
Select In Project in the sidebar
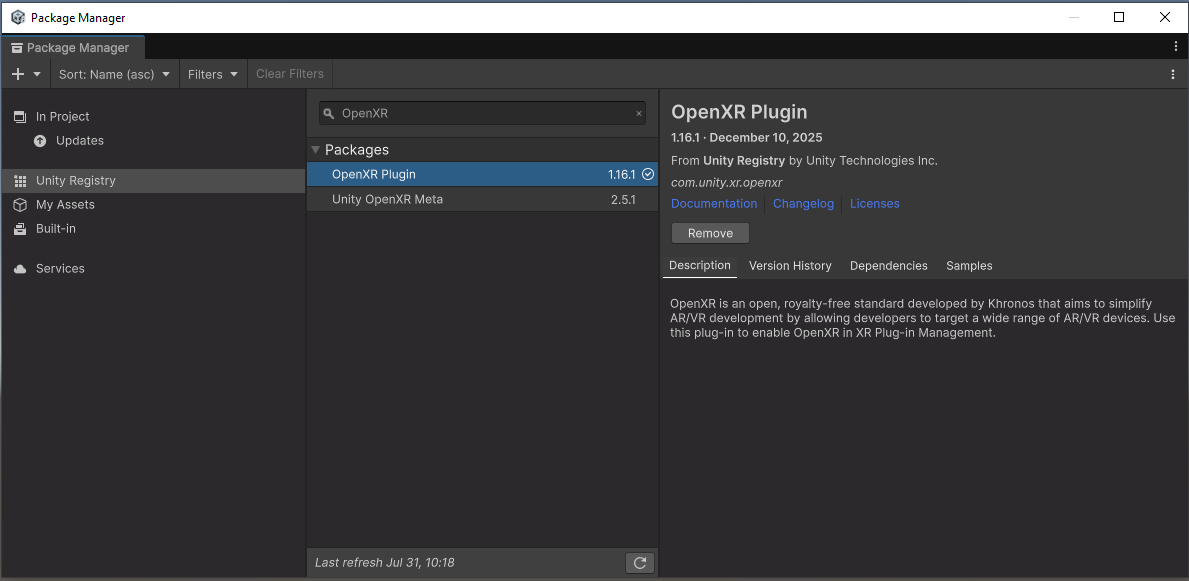point(152,117)
